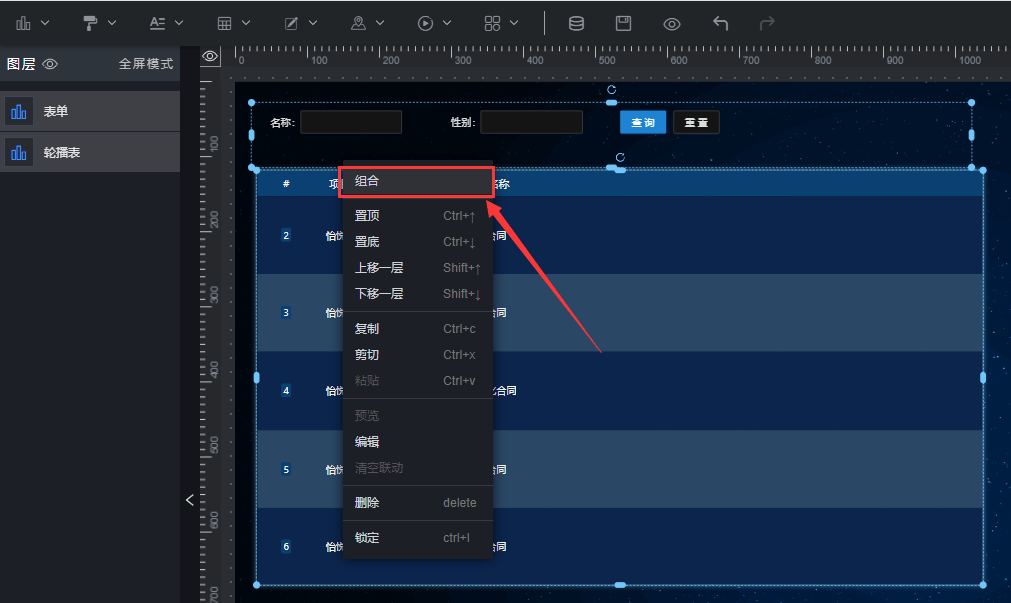Click the database data source icon
This screenshot has height=603, width=1011.
pyautogui.click(x=576, y=23)
